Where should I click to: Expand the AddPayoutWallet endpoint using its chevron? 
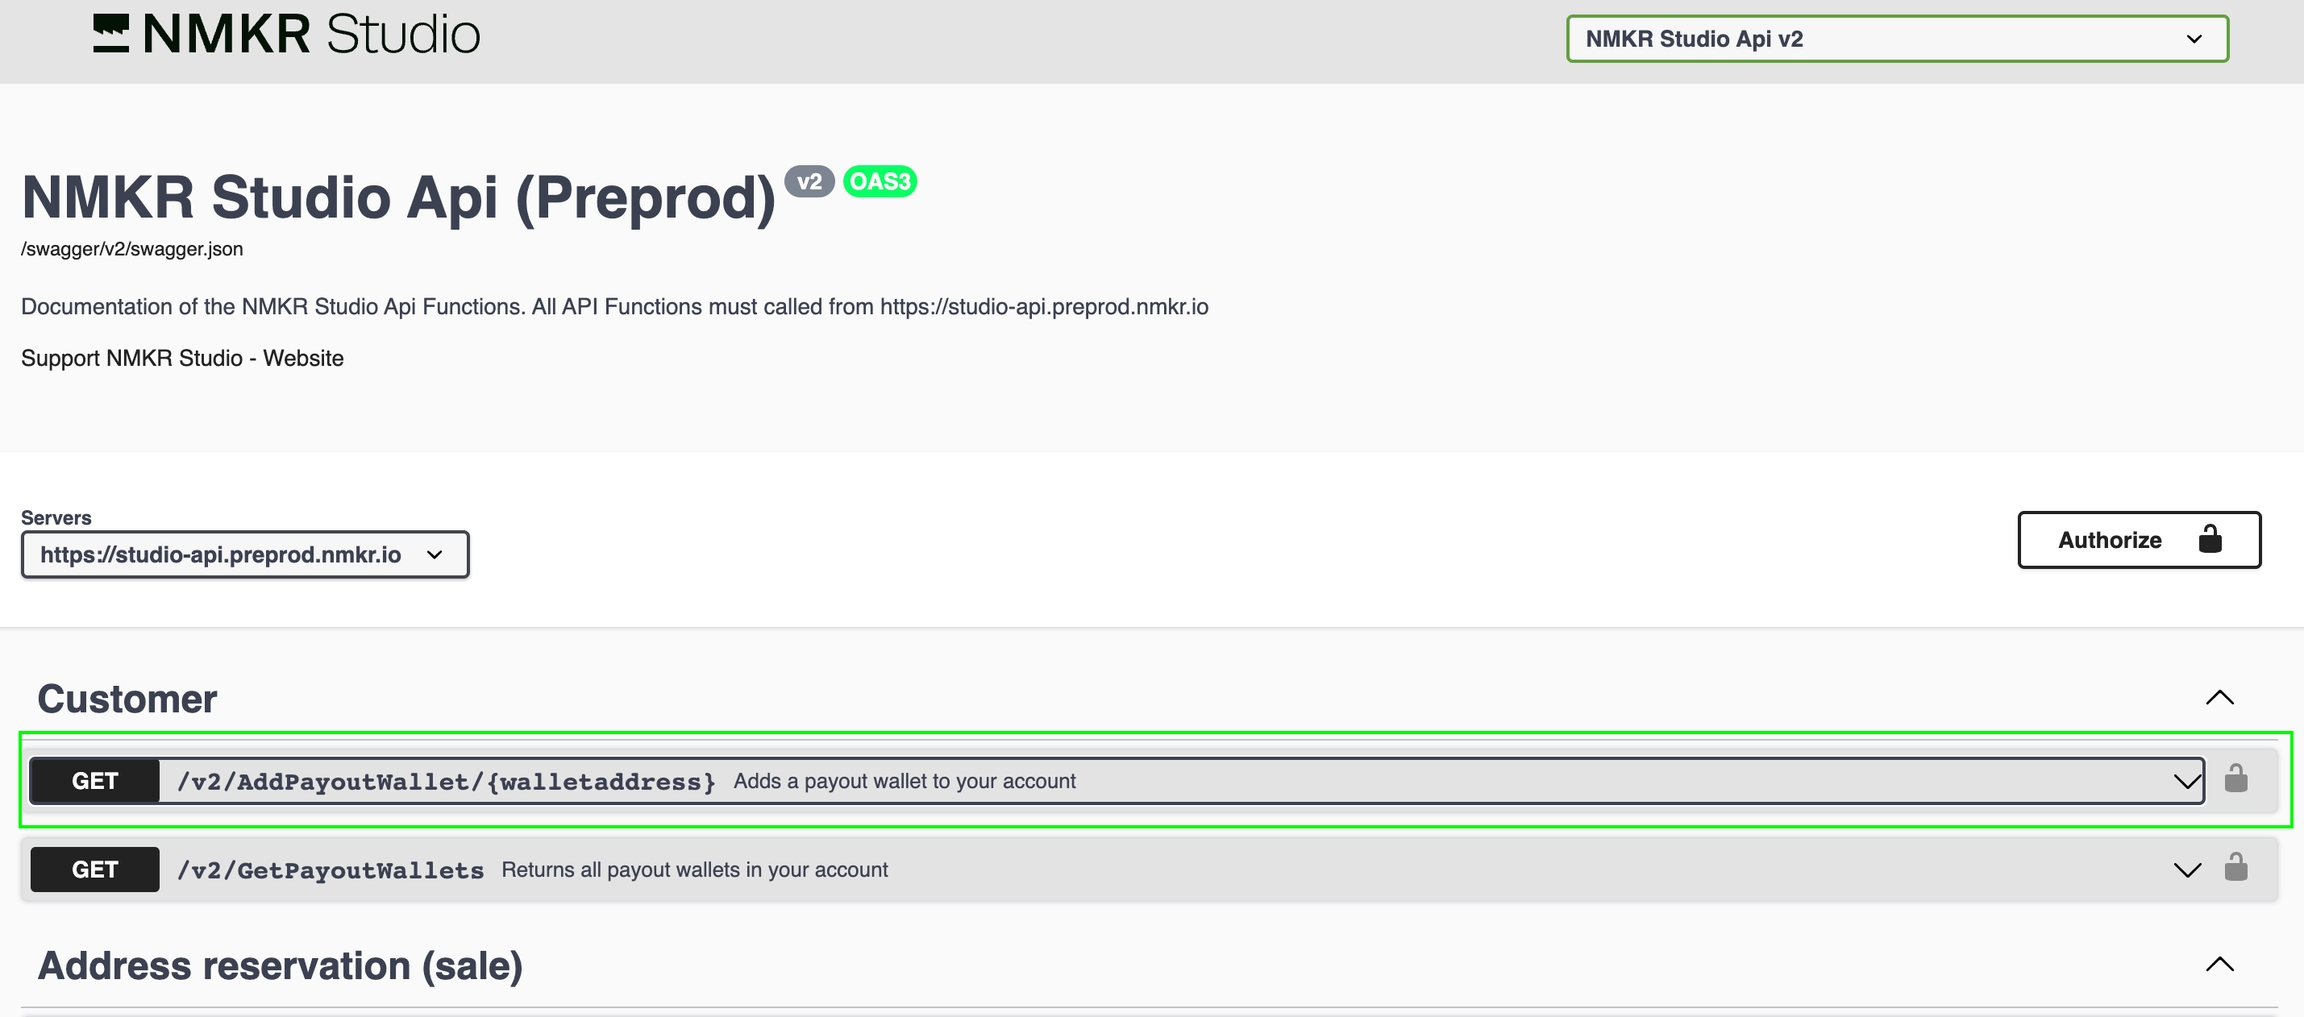2187,781
